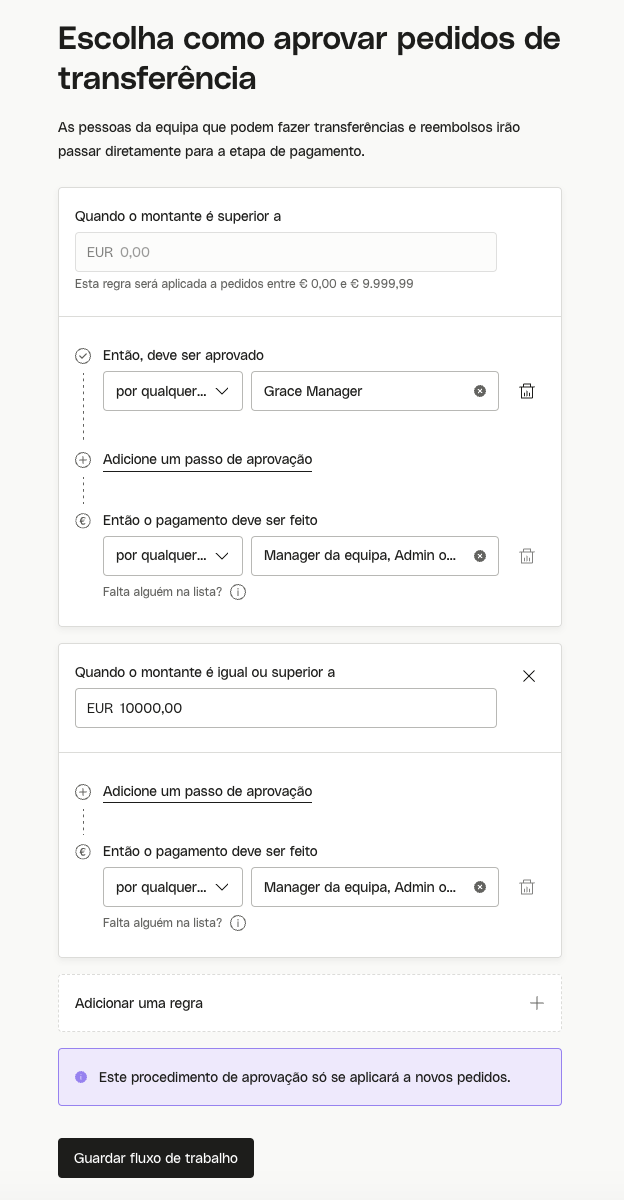The image size is (624, 1200).
Task: Clear payers field in first rule
Action: tap(480, 556)
